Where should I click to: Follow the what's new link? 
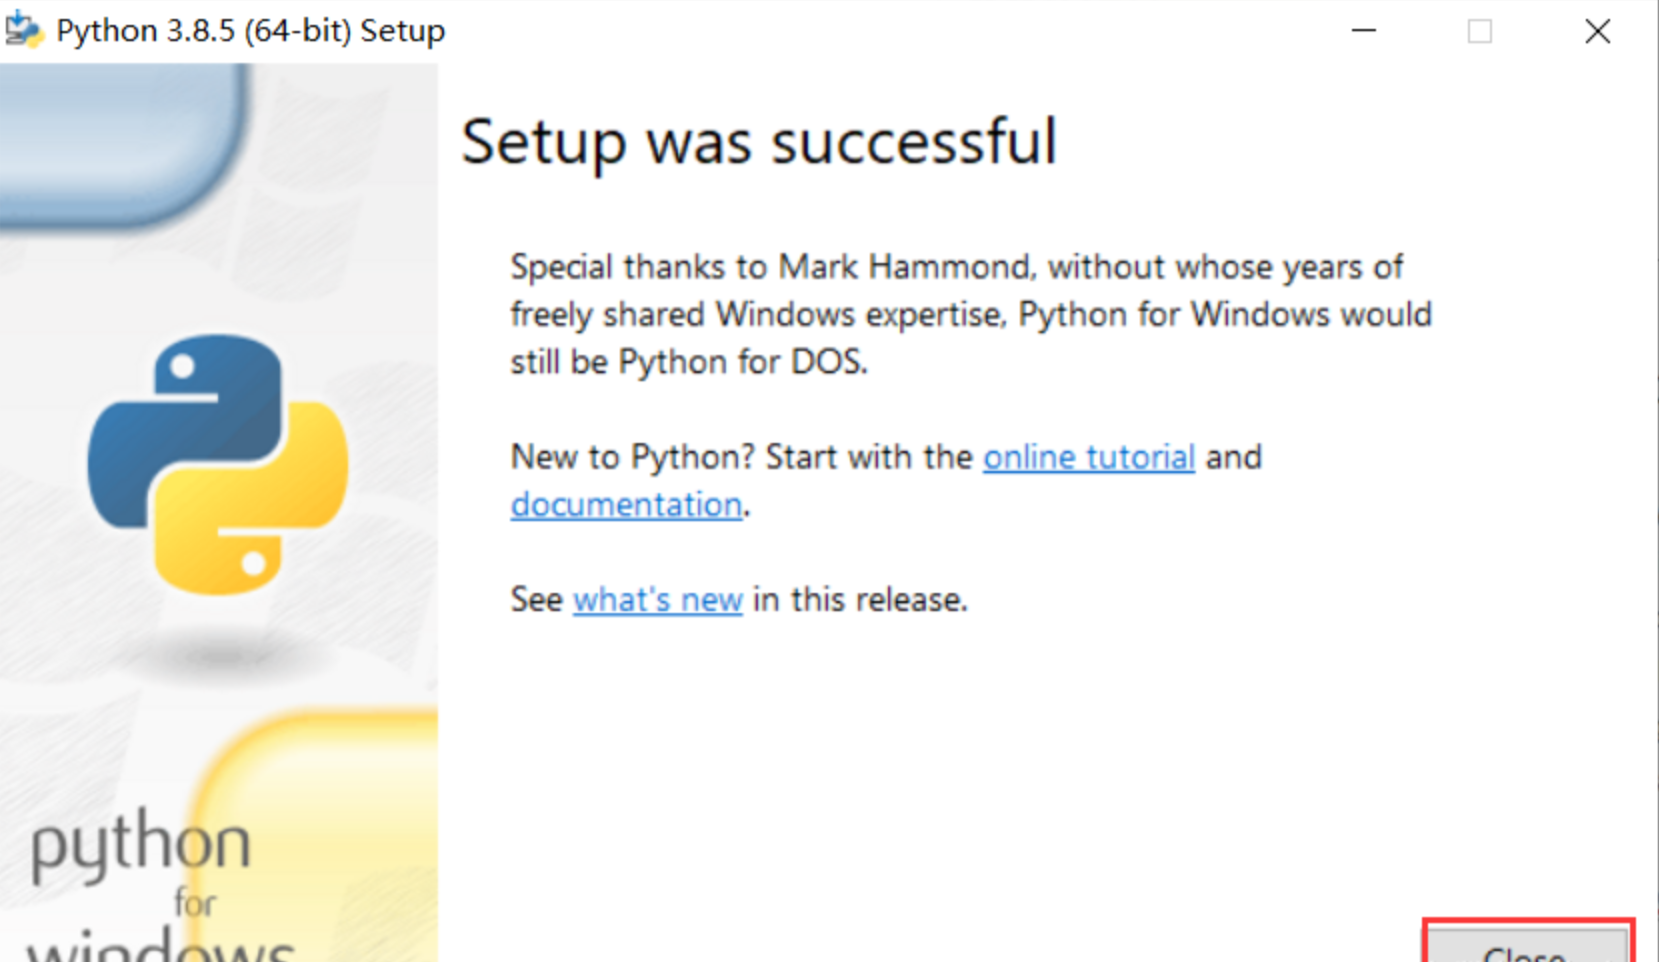point(657,599)
